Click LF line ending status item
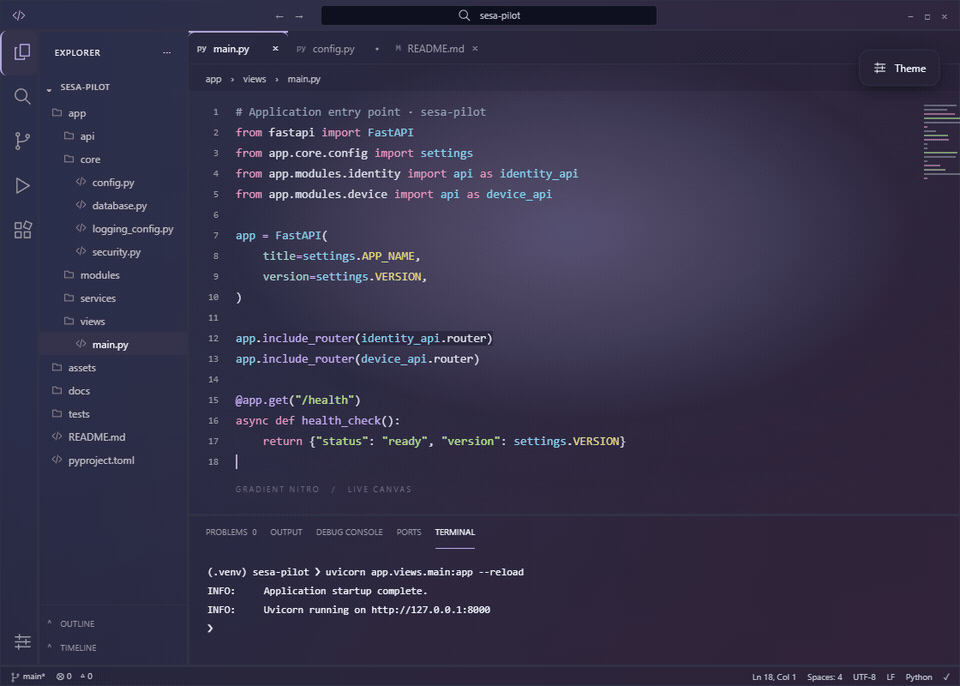This screenshot has width=960, height=686. (x=890, y=677)
